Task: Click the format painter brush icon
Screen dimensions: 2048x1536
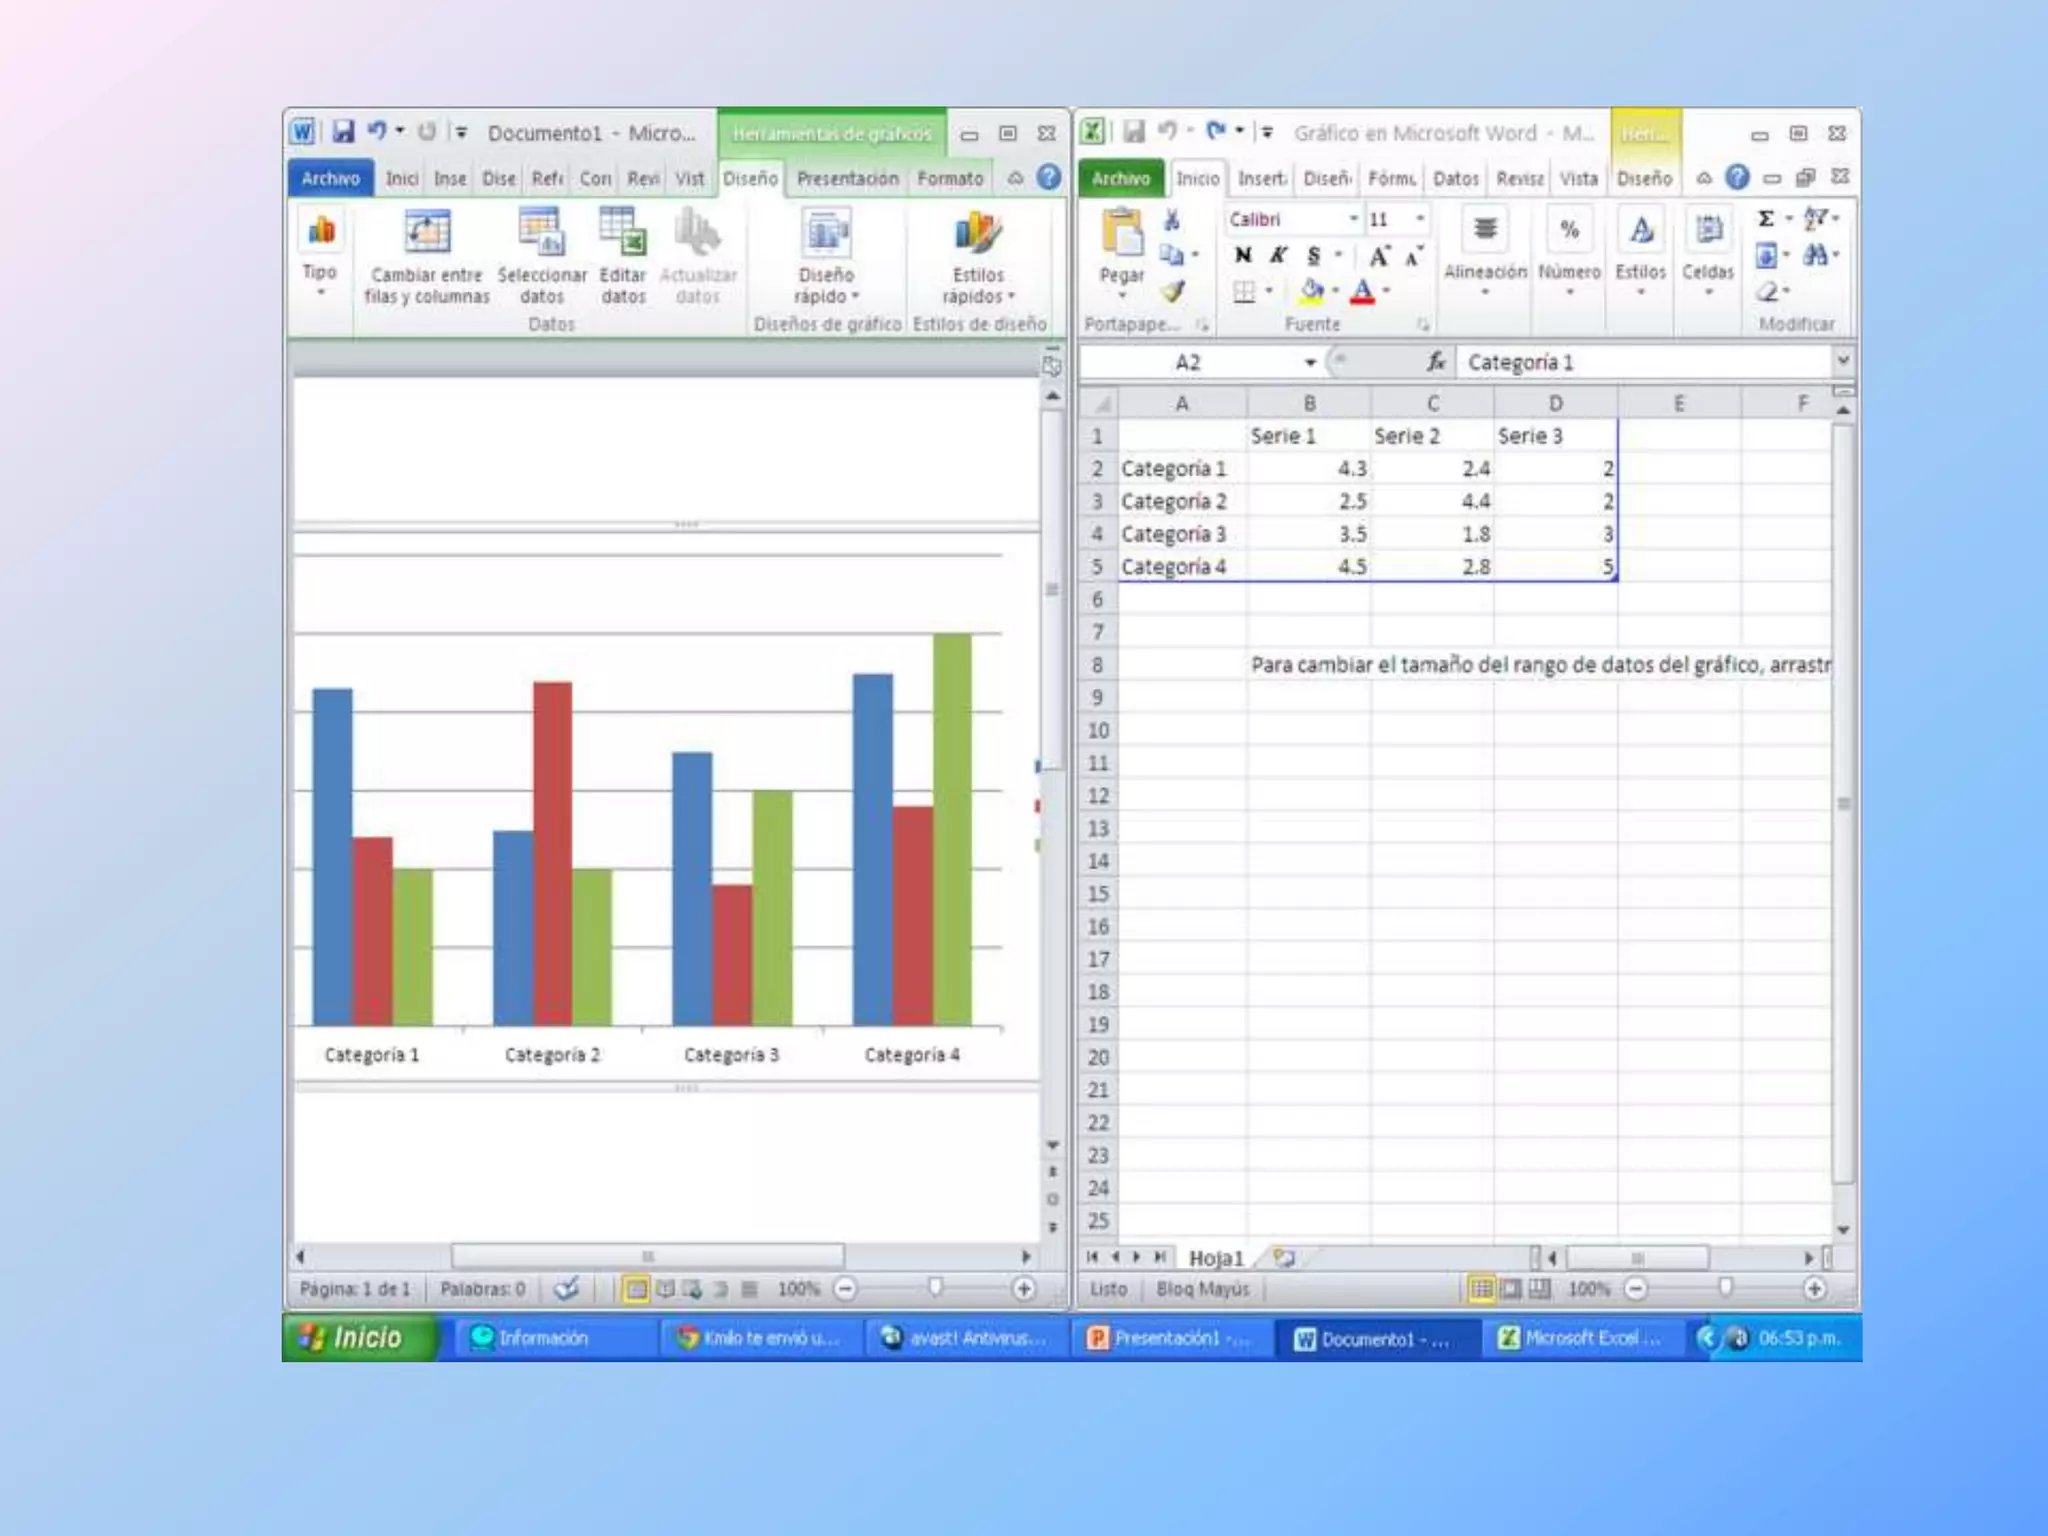Action: coord(1172,292)
